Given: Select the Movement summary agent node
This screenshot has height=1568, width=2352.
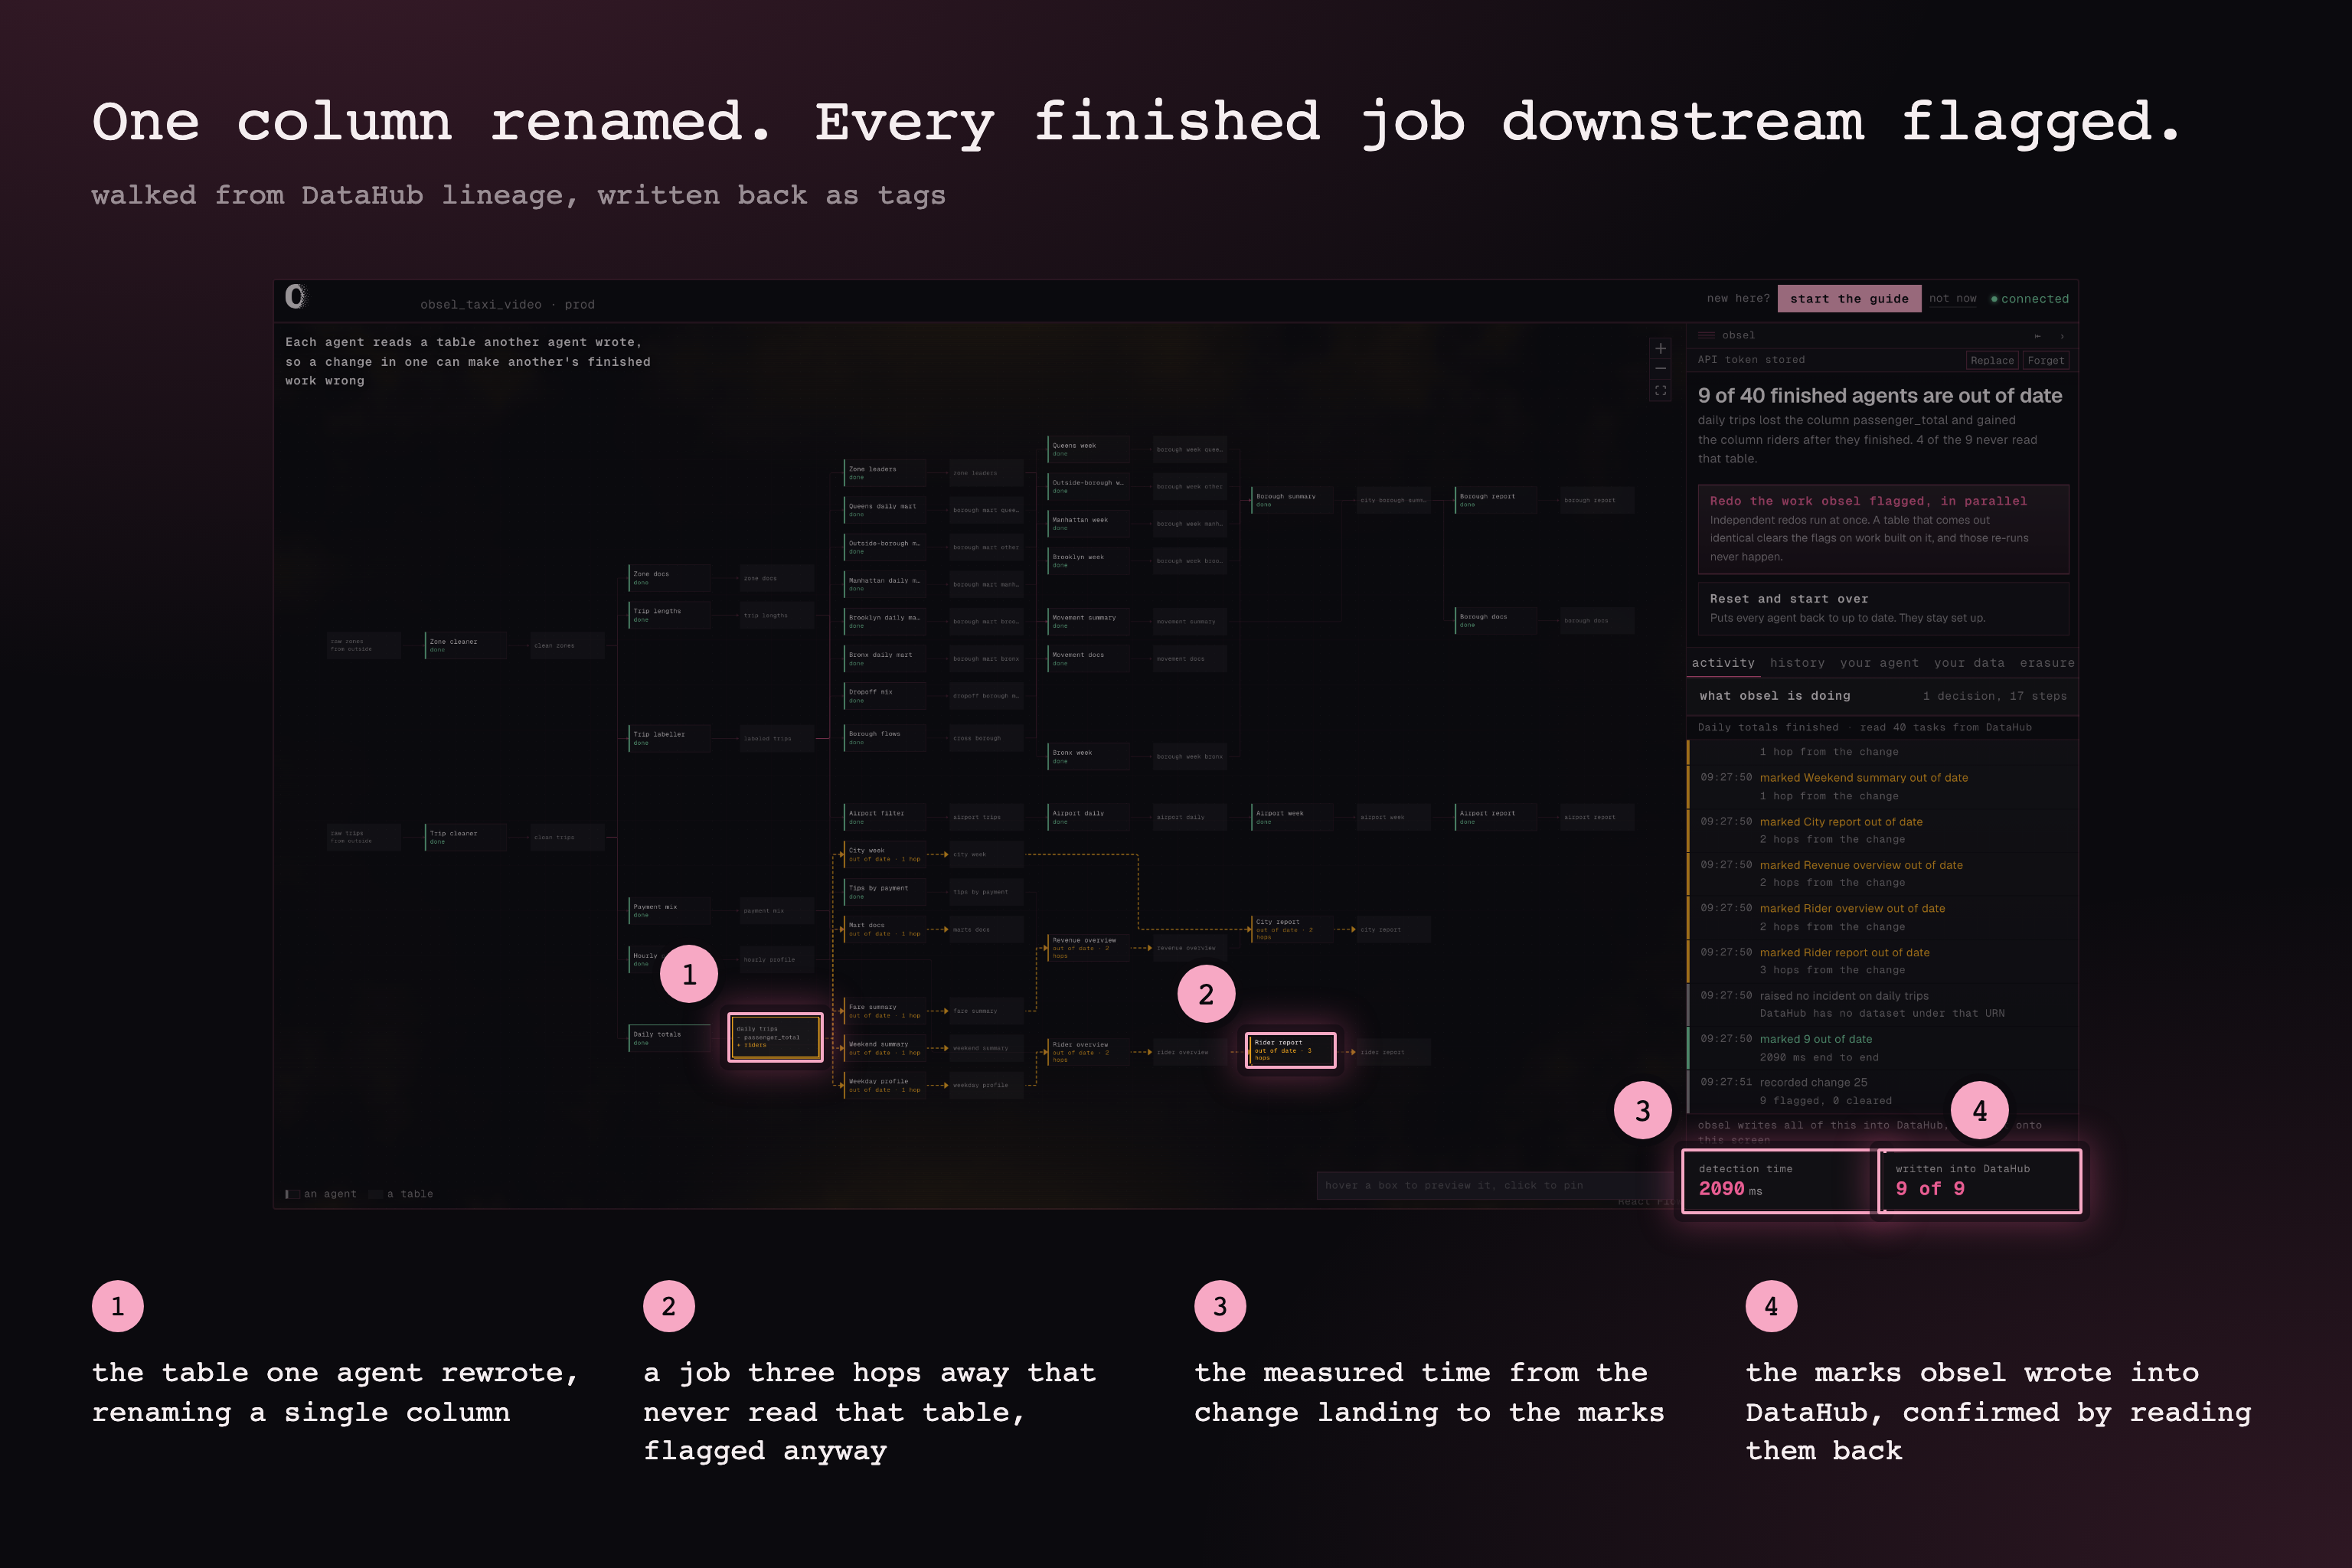Looking at the screenshot, I should pos(1088,621).
